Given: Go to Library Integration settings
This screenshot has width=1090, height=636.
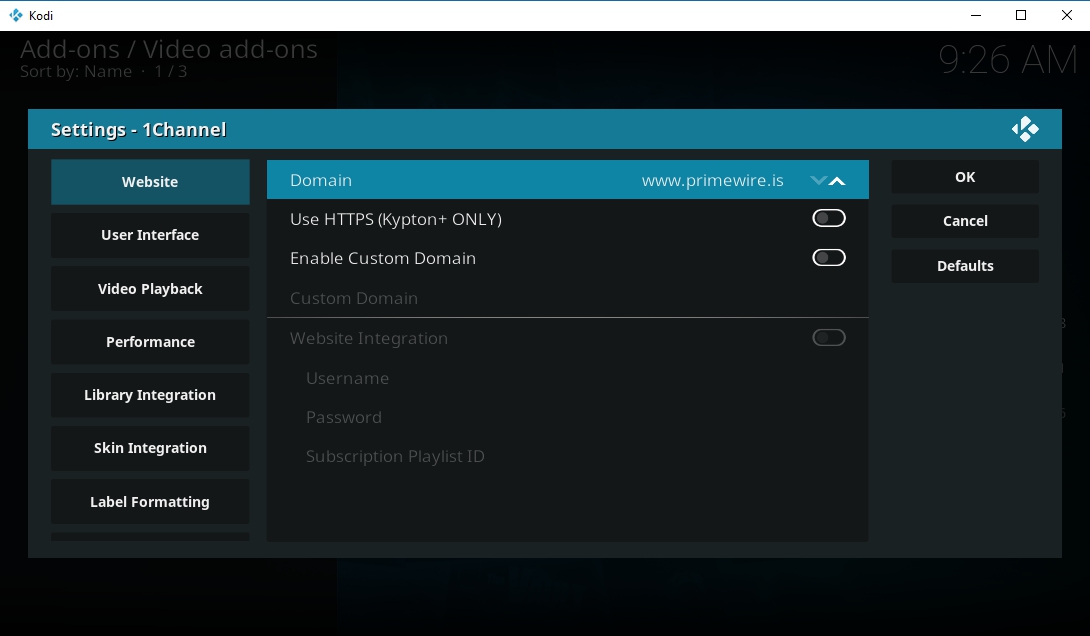Looking at the screenshot, I should pyautogui.click(x=150, y=395).
